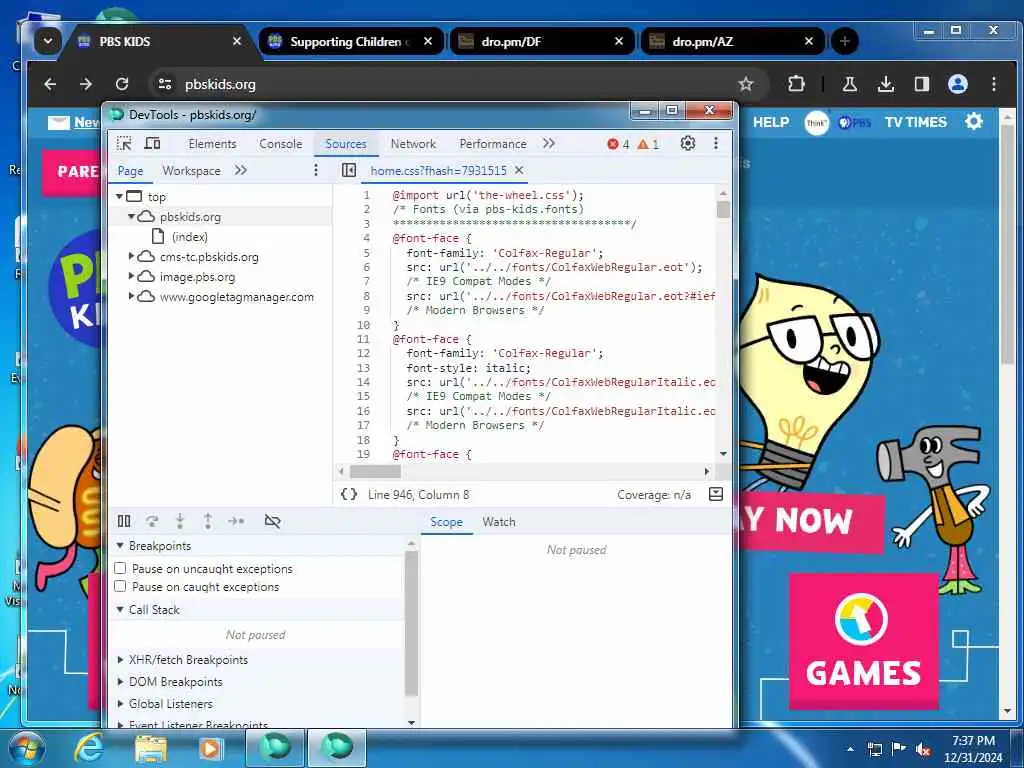Viewport: 1024px width, 768px height.
Task: Open the Chrome profile avatar
Action: pyautogui.click(x=957, y=84)
